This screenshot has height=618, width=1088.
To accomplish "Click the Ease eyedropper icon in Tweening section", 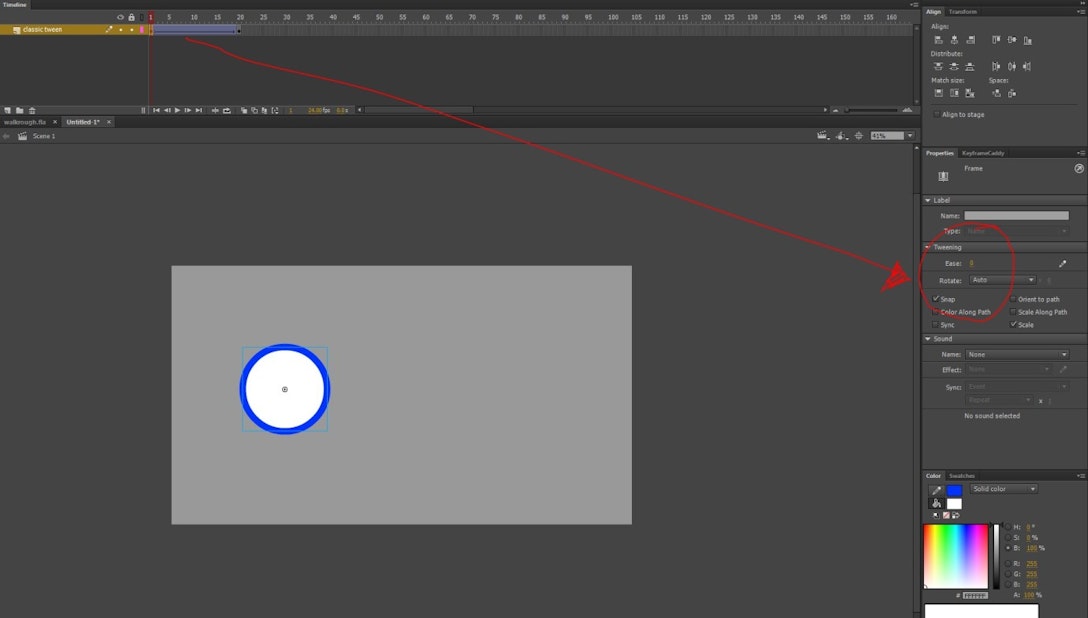I will pos(1063,263).
